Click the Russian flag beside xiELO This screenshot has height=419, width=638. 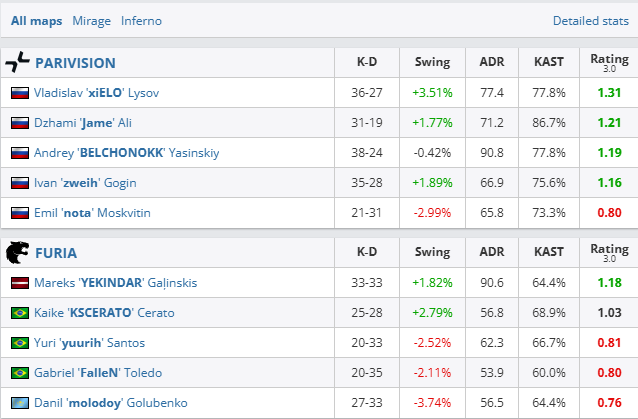18,93
